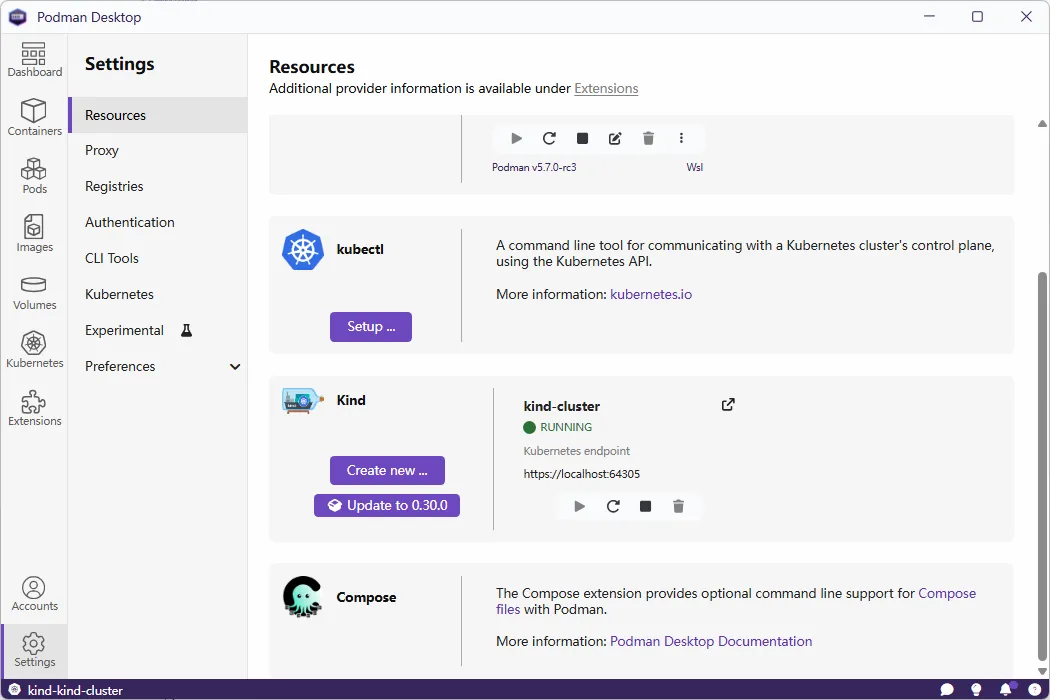Restart the Podman machine
Image resolution: width=1050 pixels, height=700 pixels.
(548, 138)
